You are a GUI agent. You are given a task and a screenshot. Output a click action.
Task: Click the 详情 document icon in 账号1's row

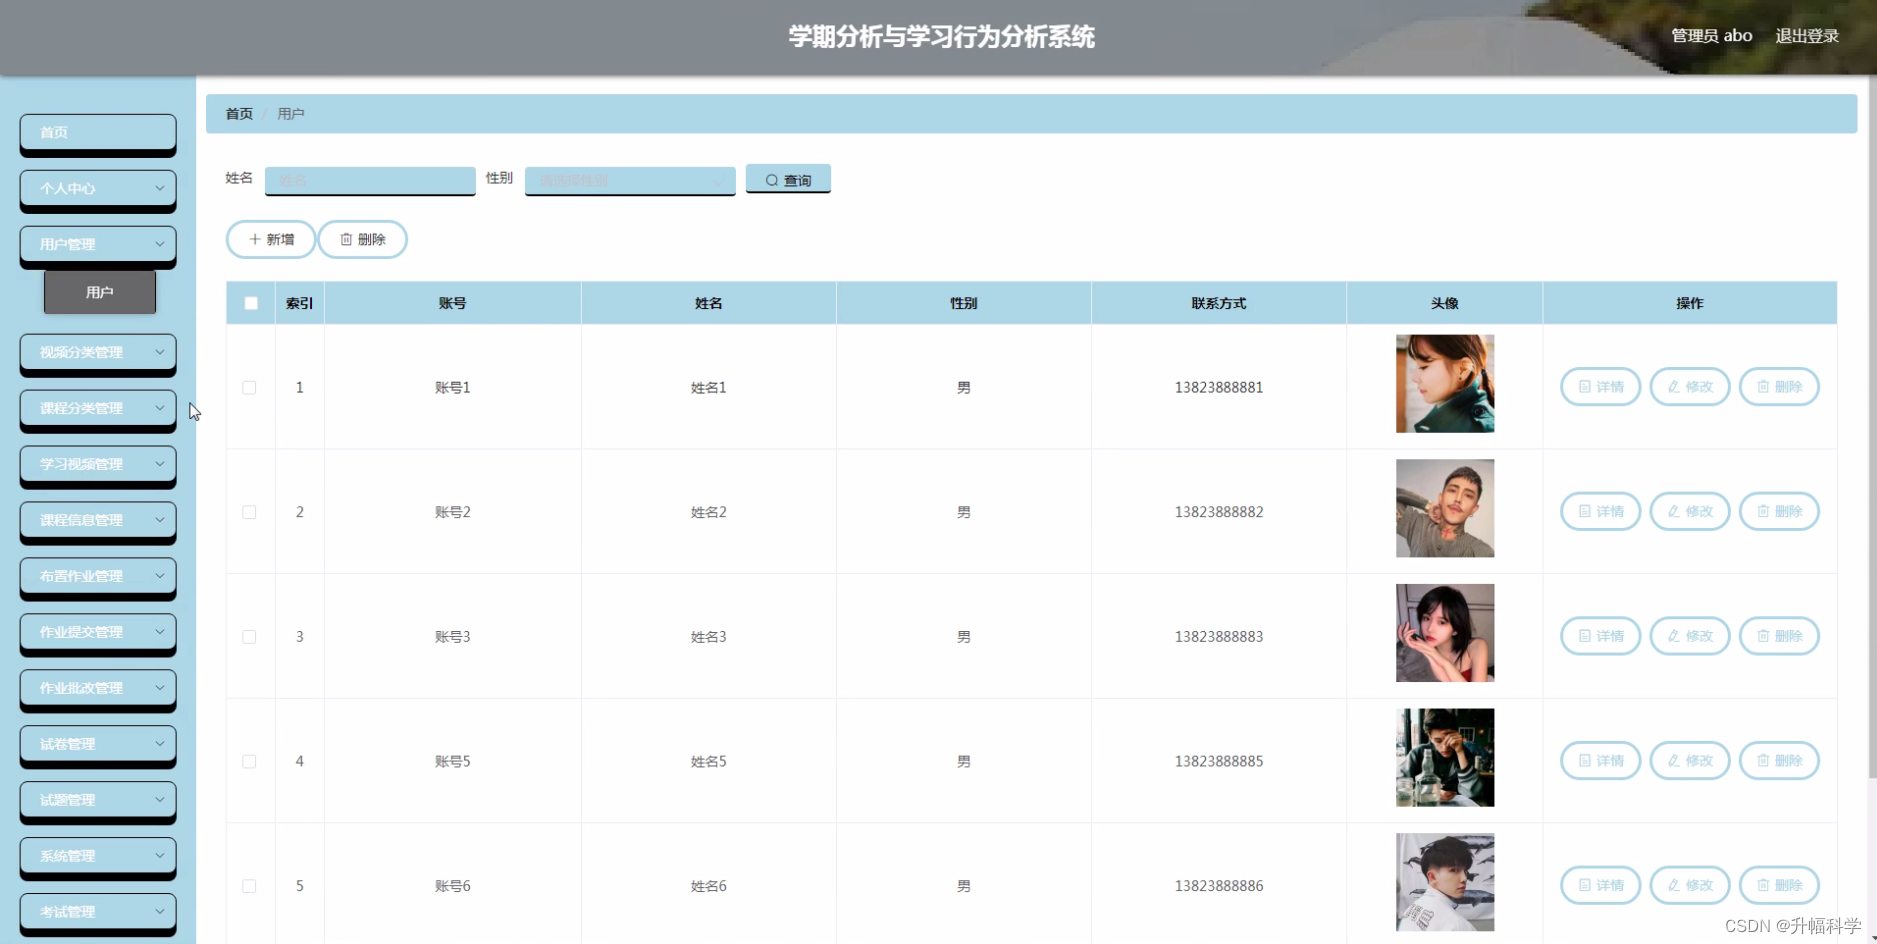[x=1584, y=386]
